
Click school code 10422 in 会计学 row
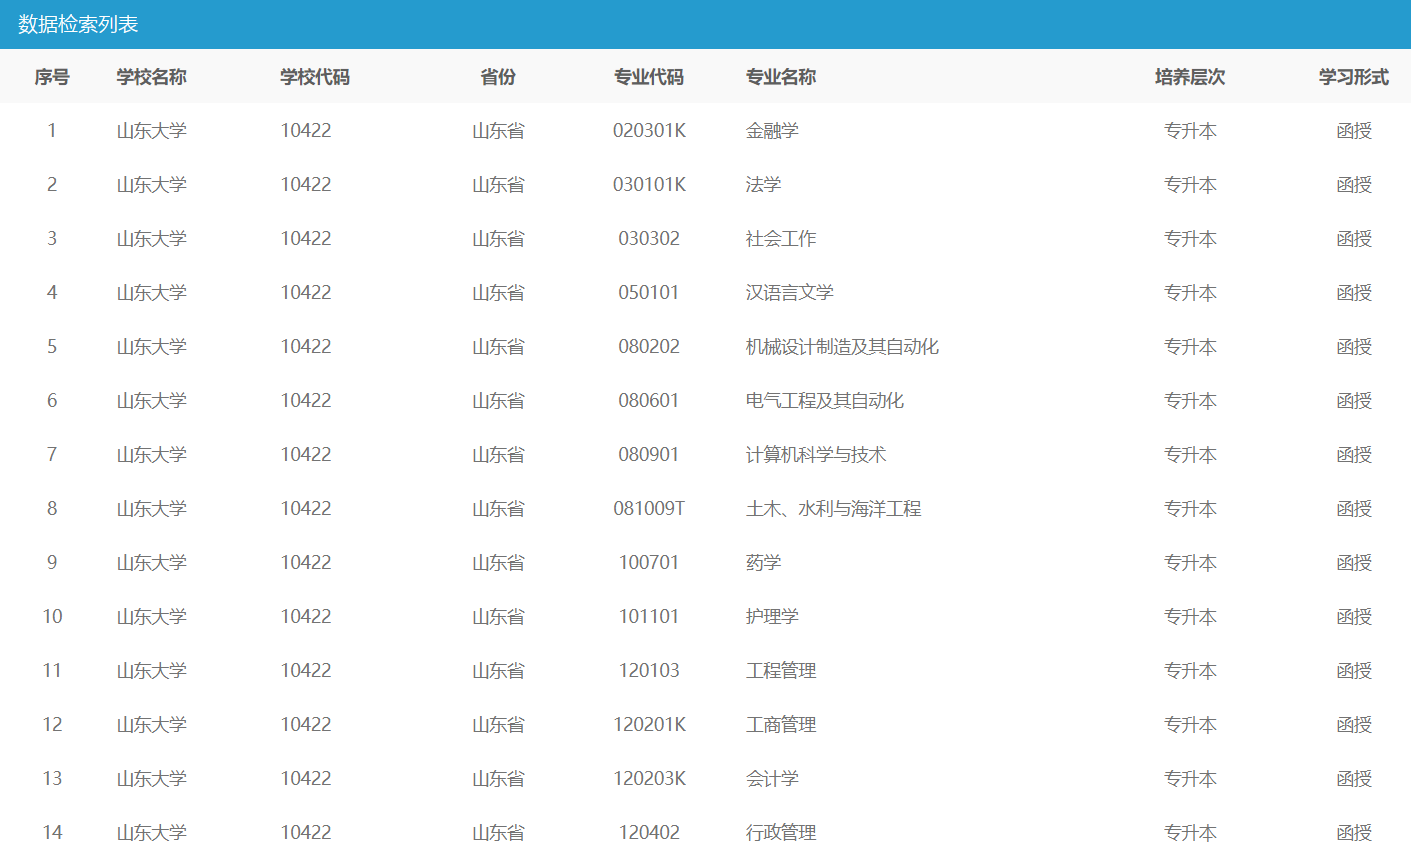pos(306,779)
